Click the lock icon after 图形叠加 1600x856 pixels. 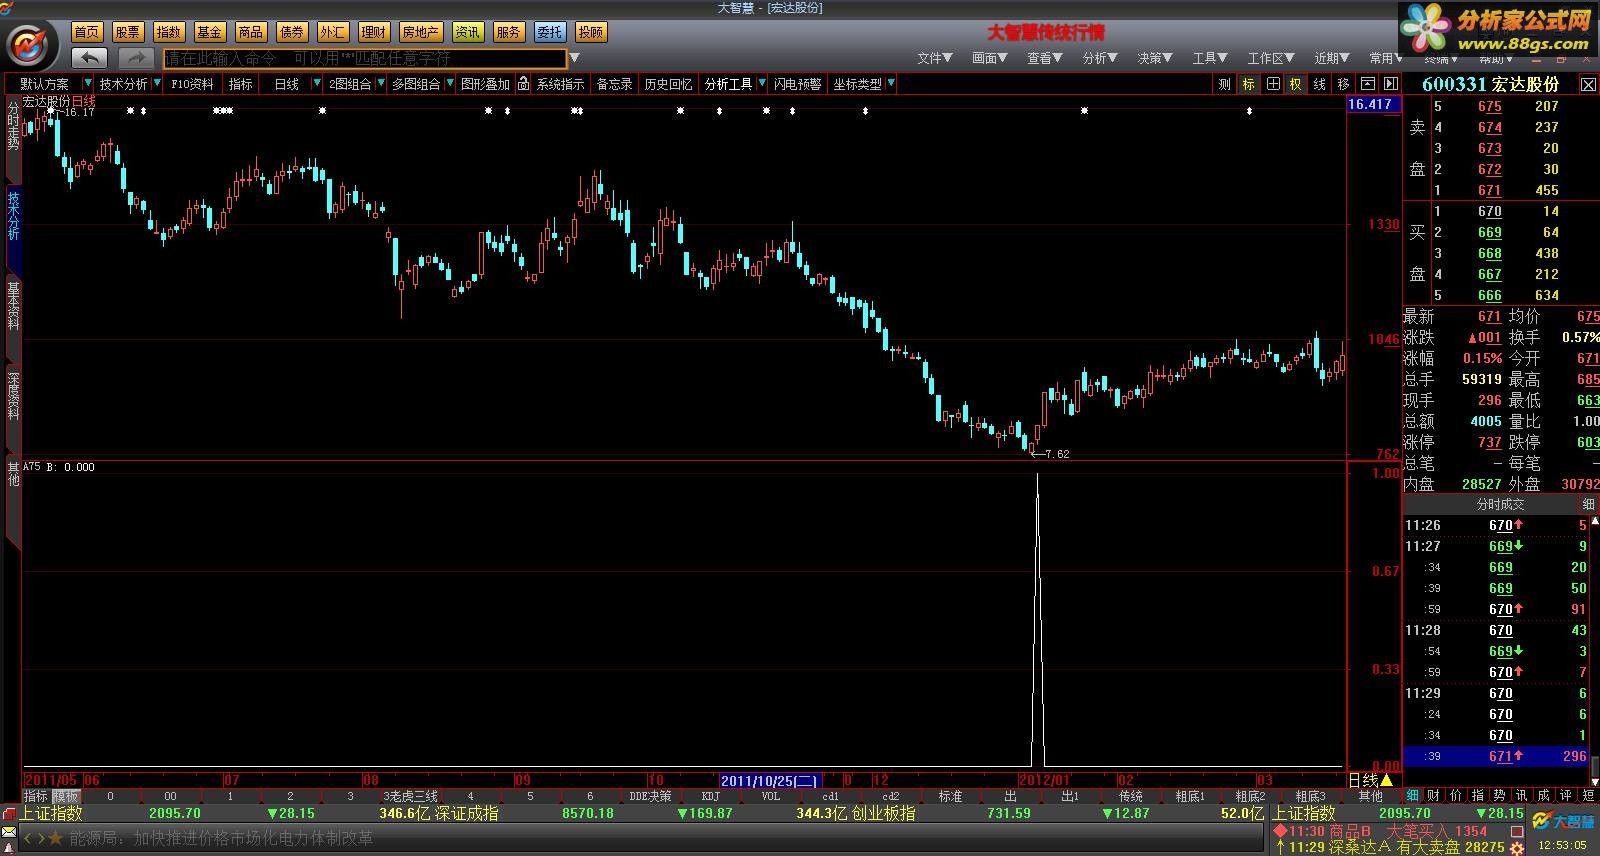click(x=523, y=84)
